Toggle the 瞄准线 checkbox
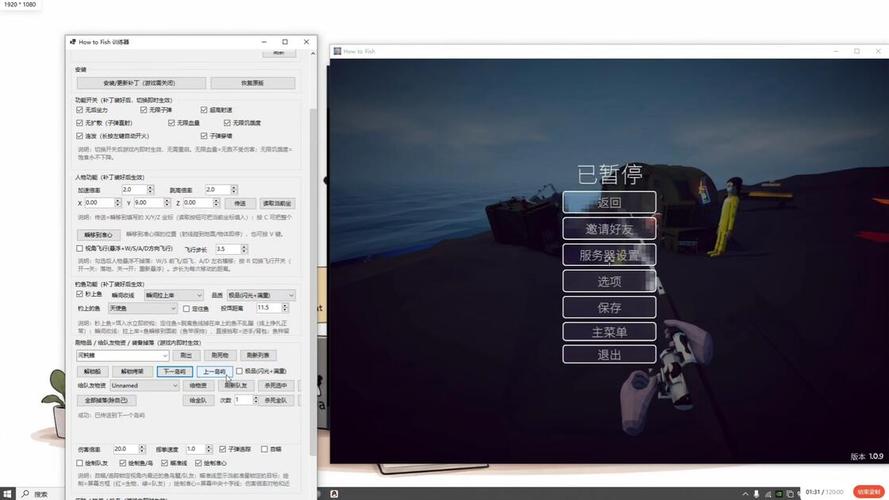The image size is (889, 500). tap(164, 463)
